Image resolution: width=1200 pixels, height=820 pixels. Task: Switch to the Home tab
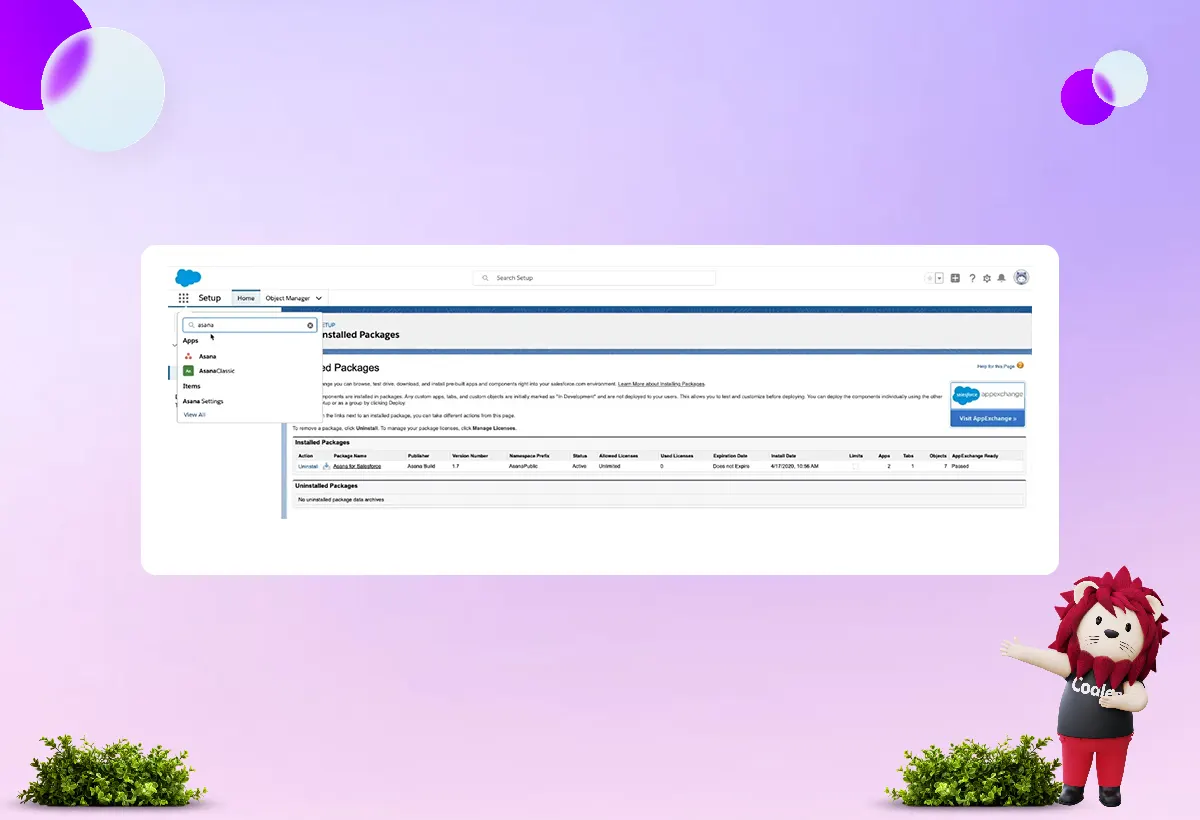(246, 298)
